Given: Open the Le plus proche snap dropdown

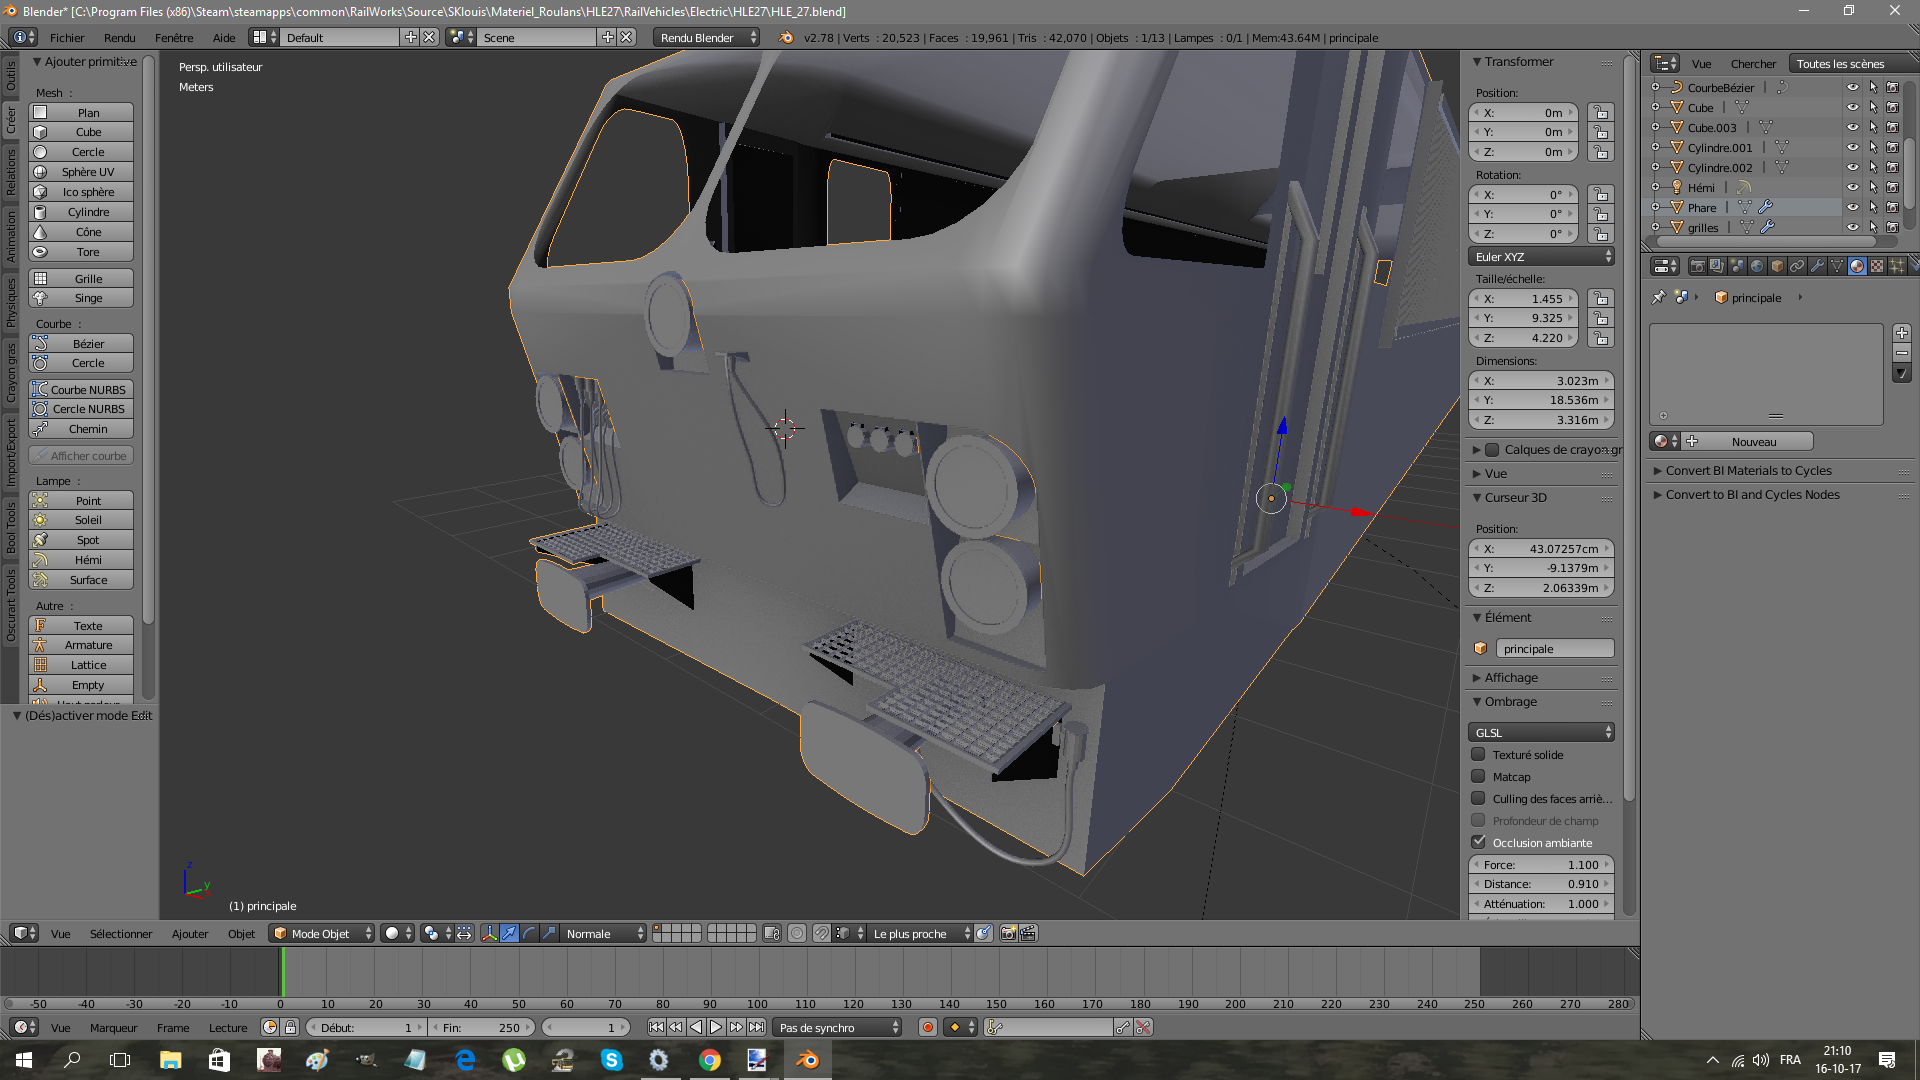Looking at the screenshot, I should coord(919,933).
